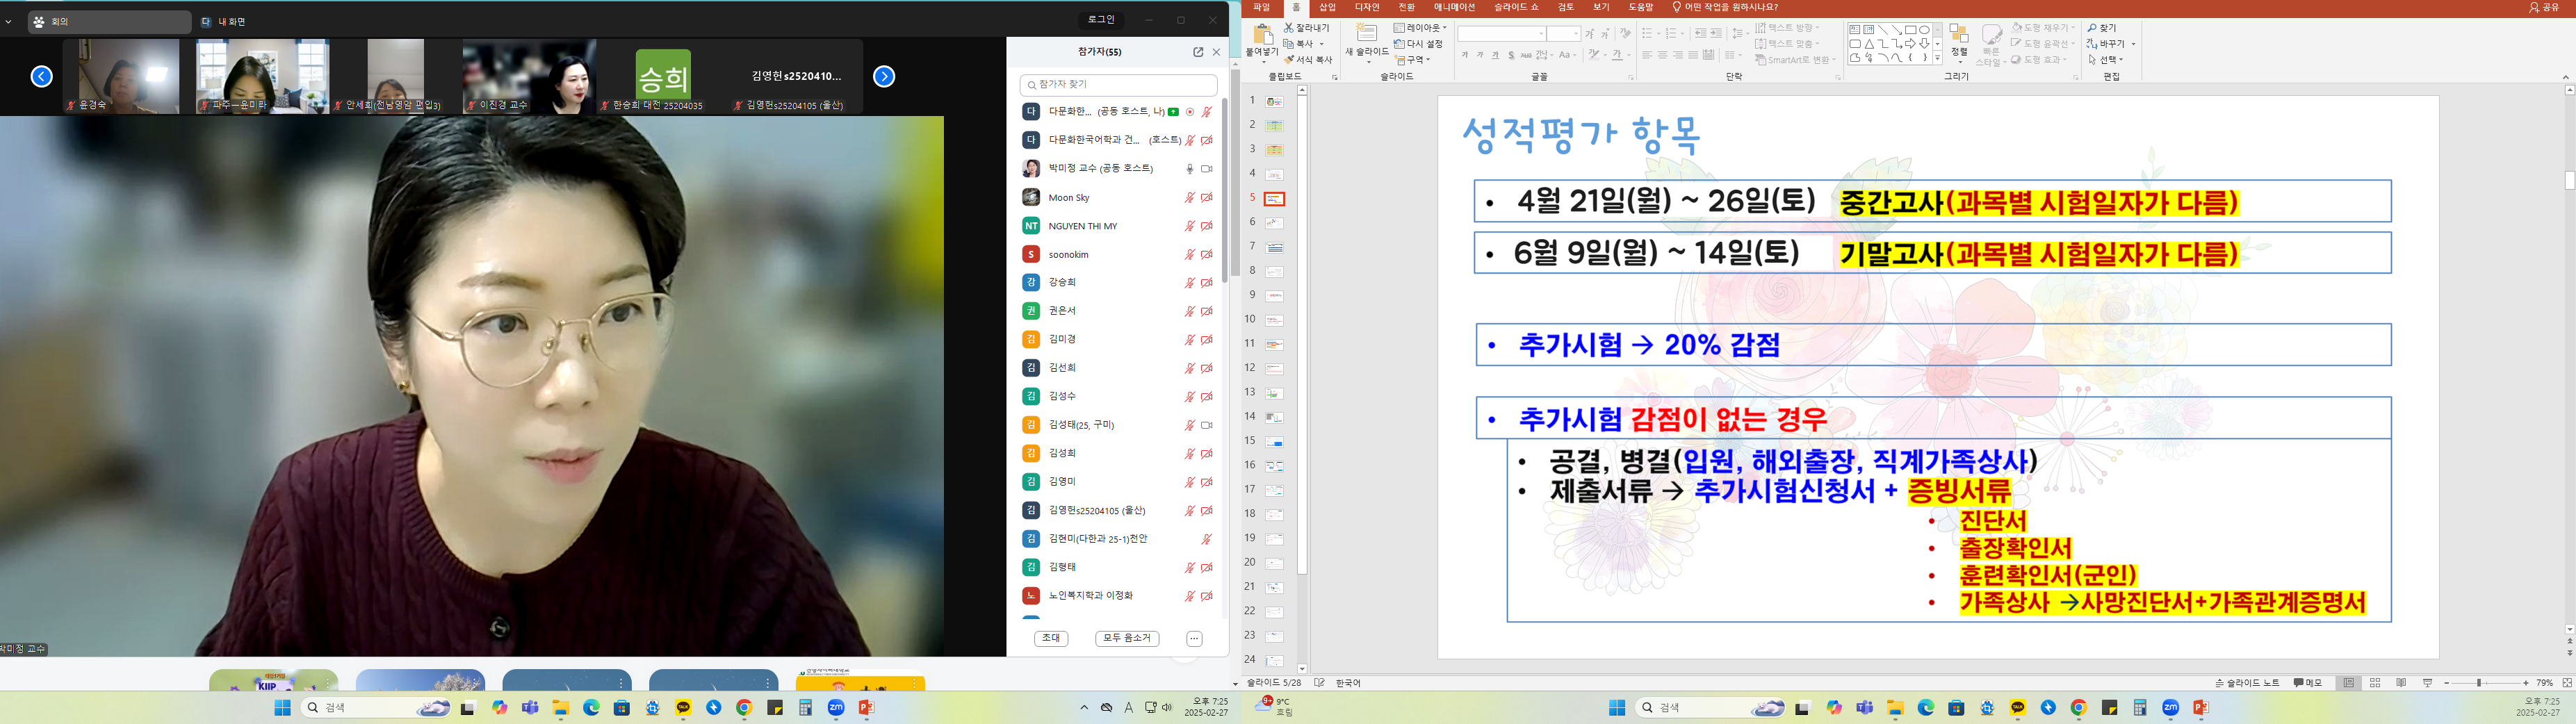This screenshot has width=2576, height=724.
Task: Click center align paragraph icon
Action: (x=1663, y=56)
